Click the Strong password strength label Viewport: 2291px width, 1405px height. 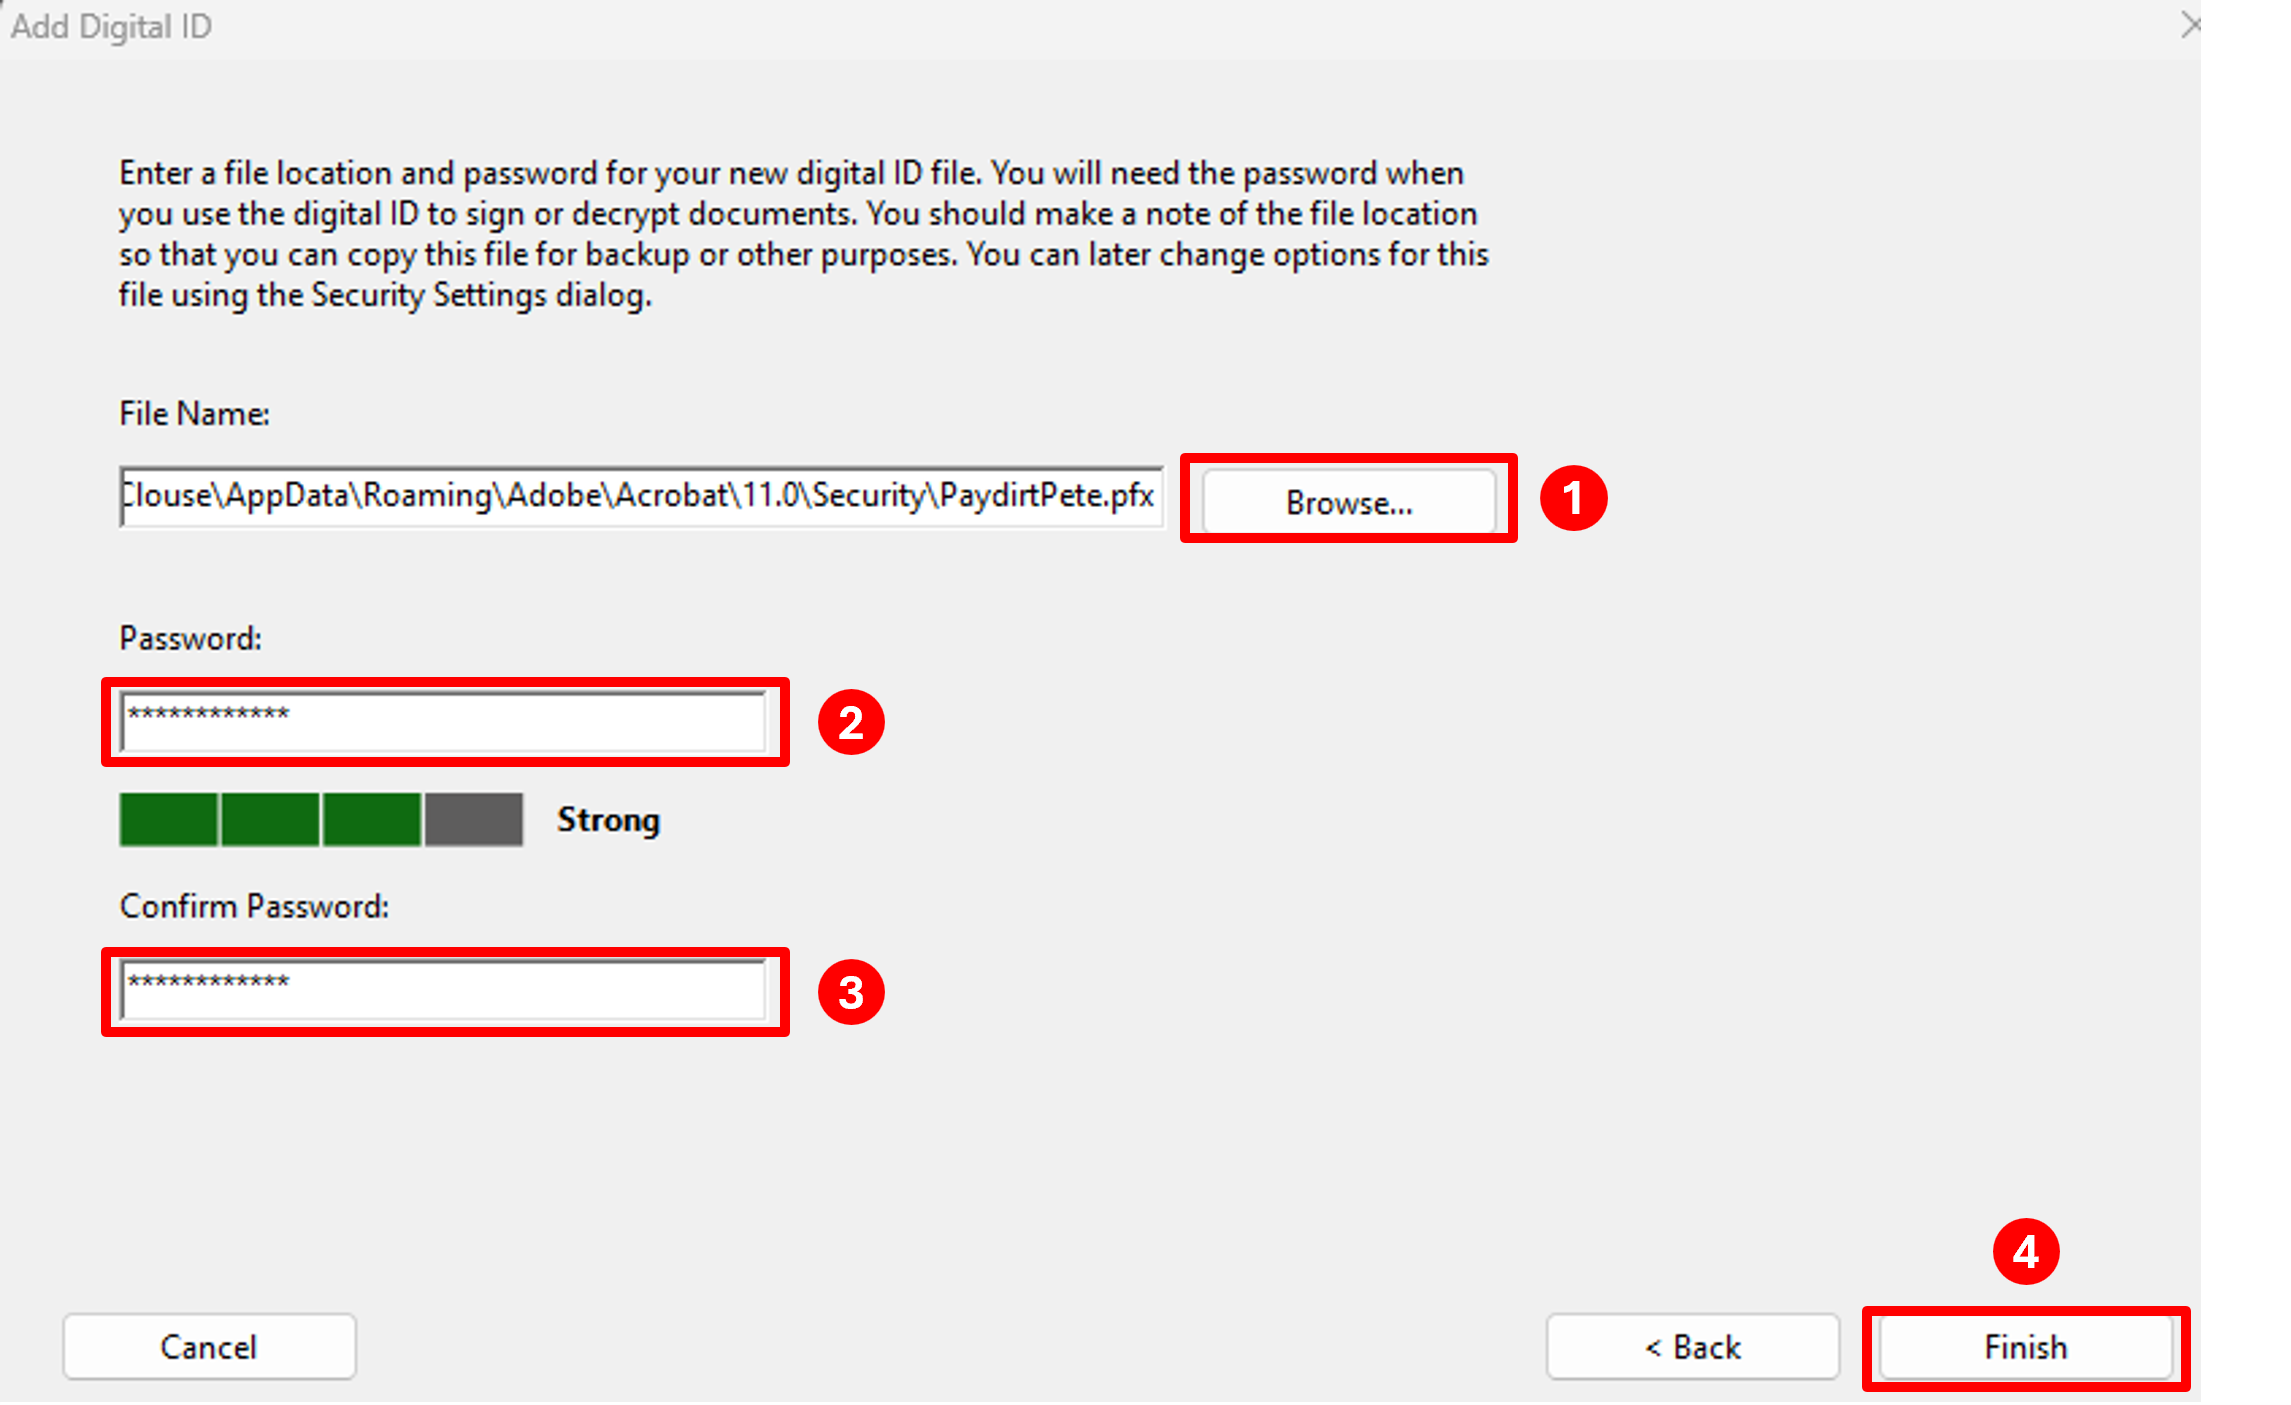(608, 820)
